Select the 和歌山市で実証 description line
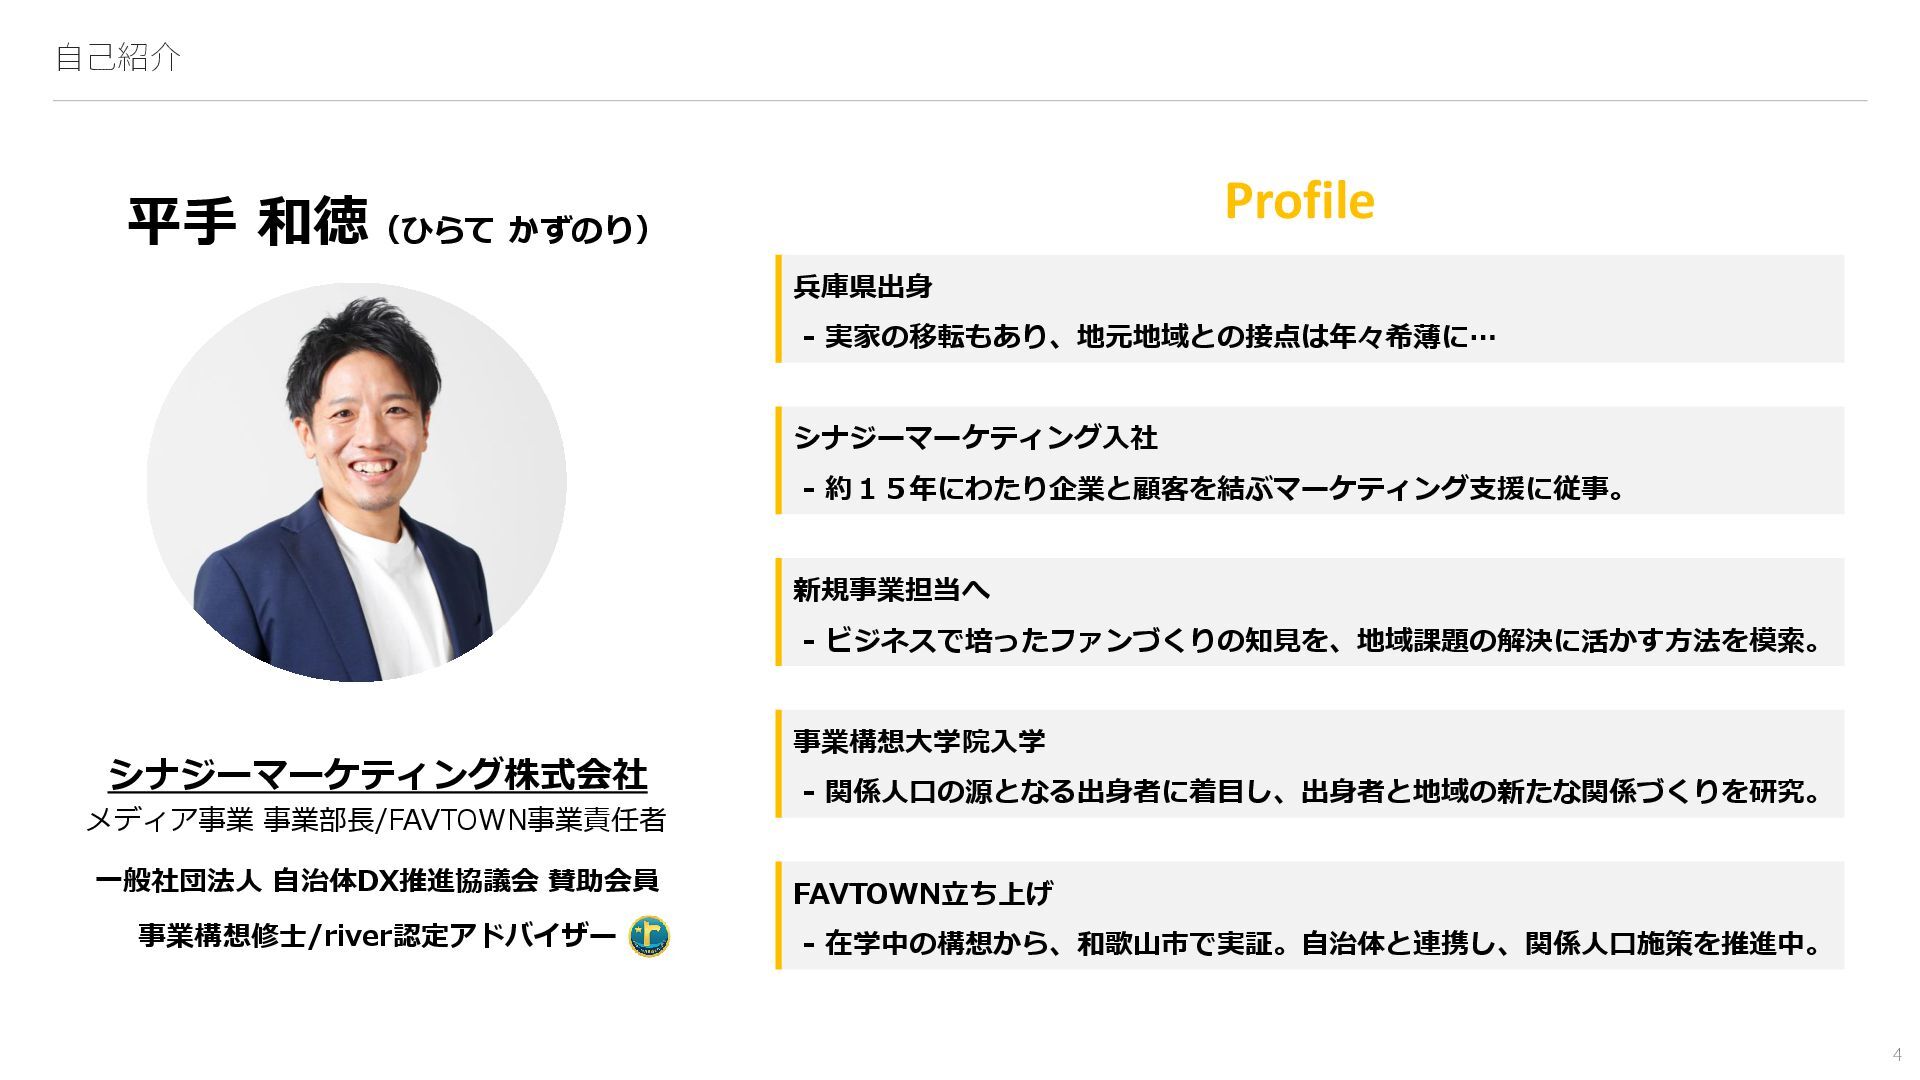This screenshot has height=1080, width=1920. coord(1314,943)
